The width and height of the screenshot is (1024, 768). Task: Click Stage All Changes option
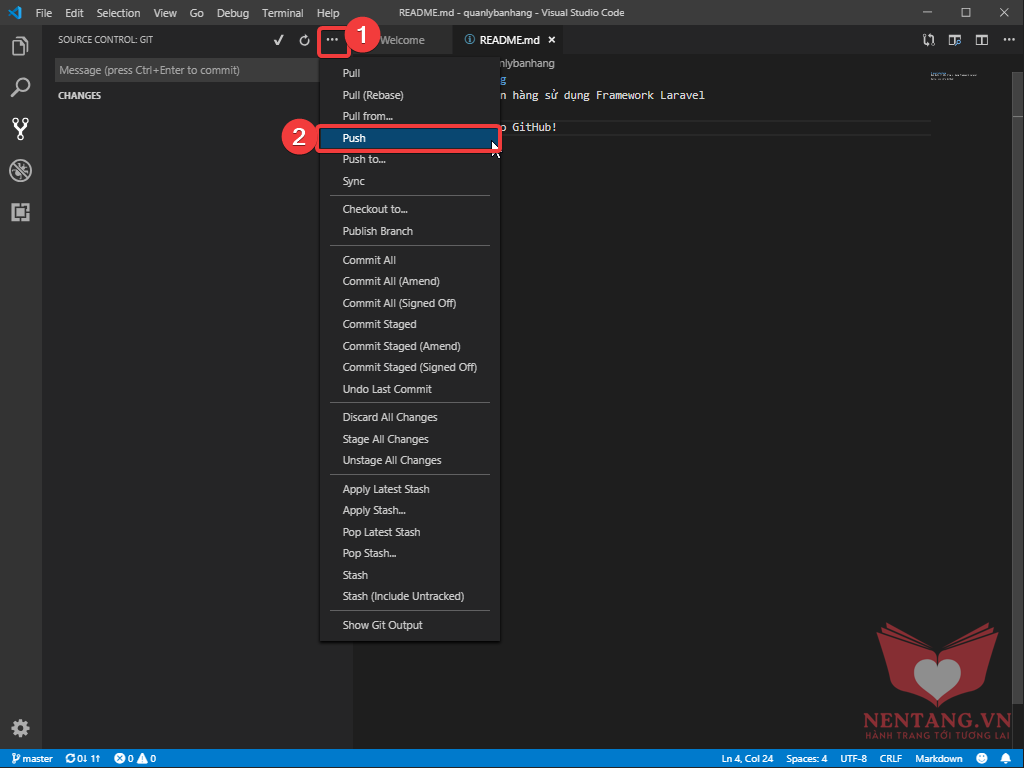[385, 439]
